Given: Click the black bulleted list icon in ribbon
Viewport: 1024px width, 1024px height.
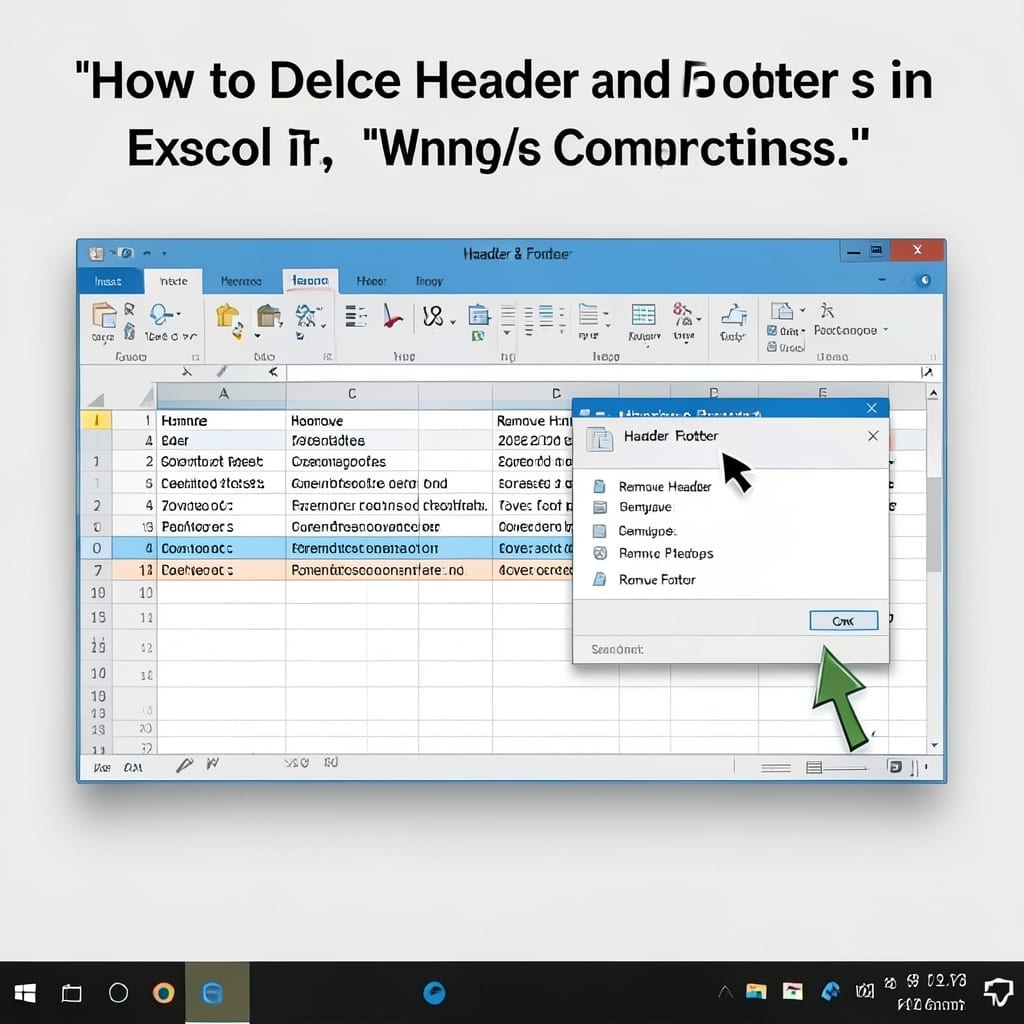Looking at the screenshot, I should 355,316.
